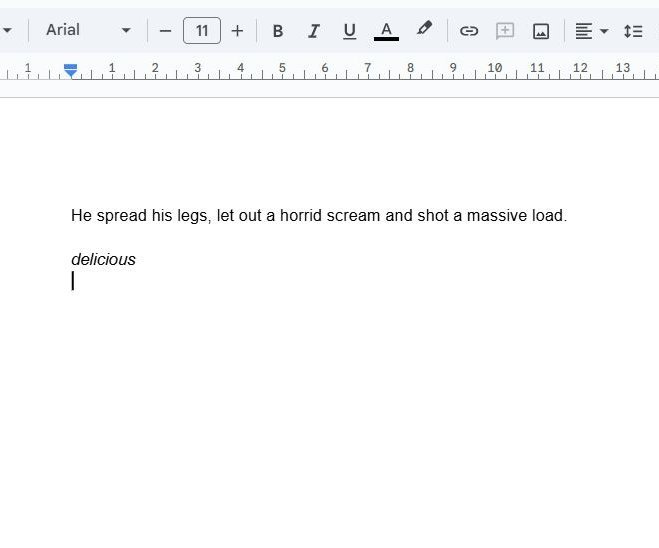Click the sentence starting "He spread his legs"
The image size is (659, 548).
(x=319, y=216)
